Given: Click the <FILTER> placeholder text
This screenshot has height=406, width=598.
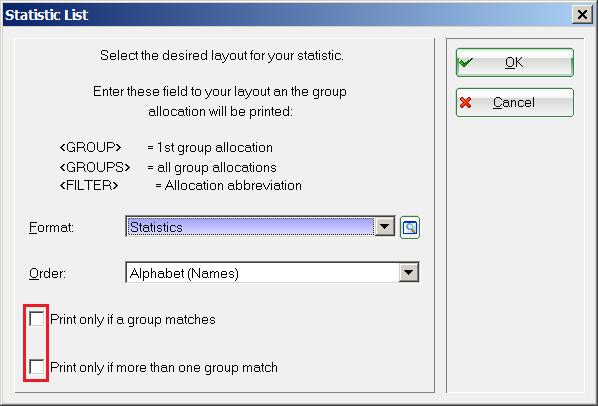Looking at the screenshot, I should pyautogui.click(x=89, y=185).
